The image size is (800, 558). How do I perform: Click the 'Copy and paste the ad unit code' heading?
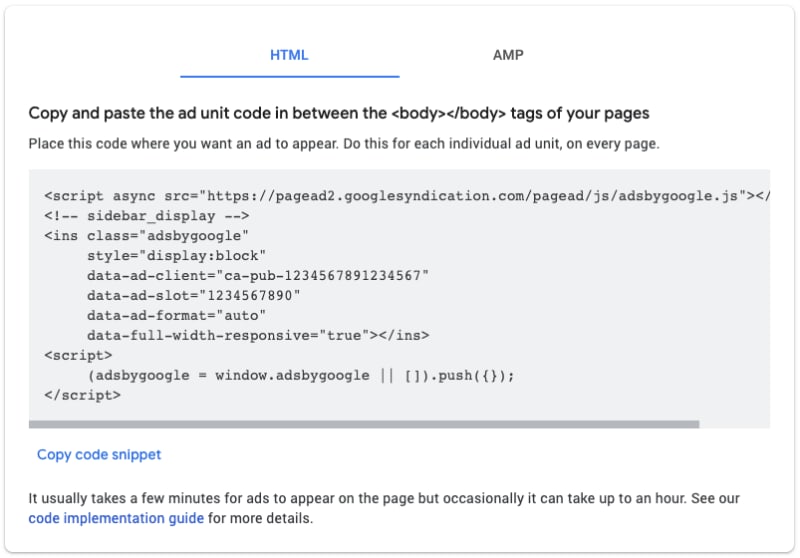click(339, 113)
